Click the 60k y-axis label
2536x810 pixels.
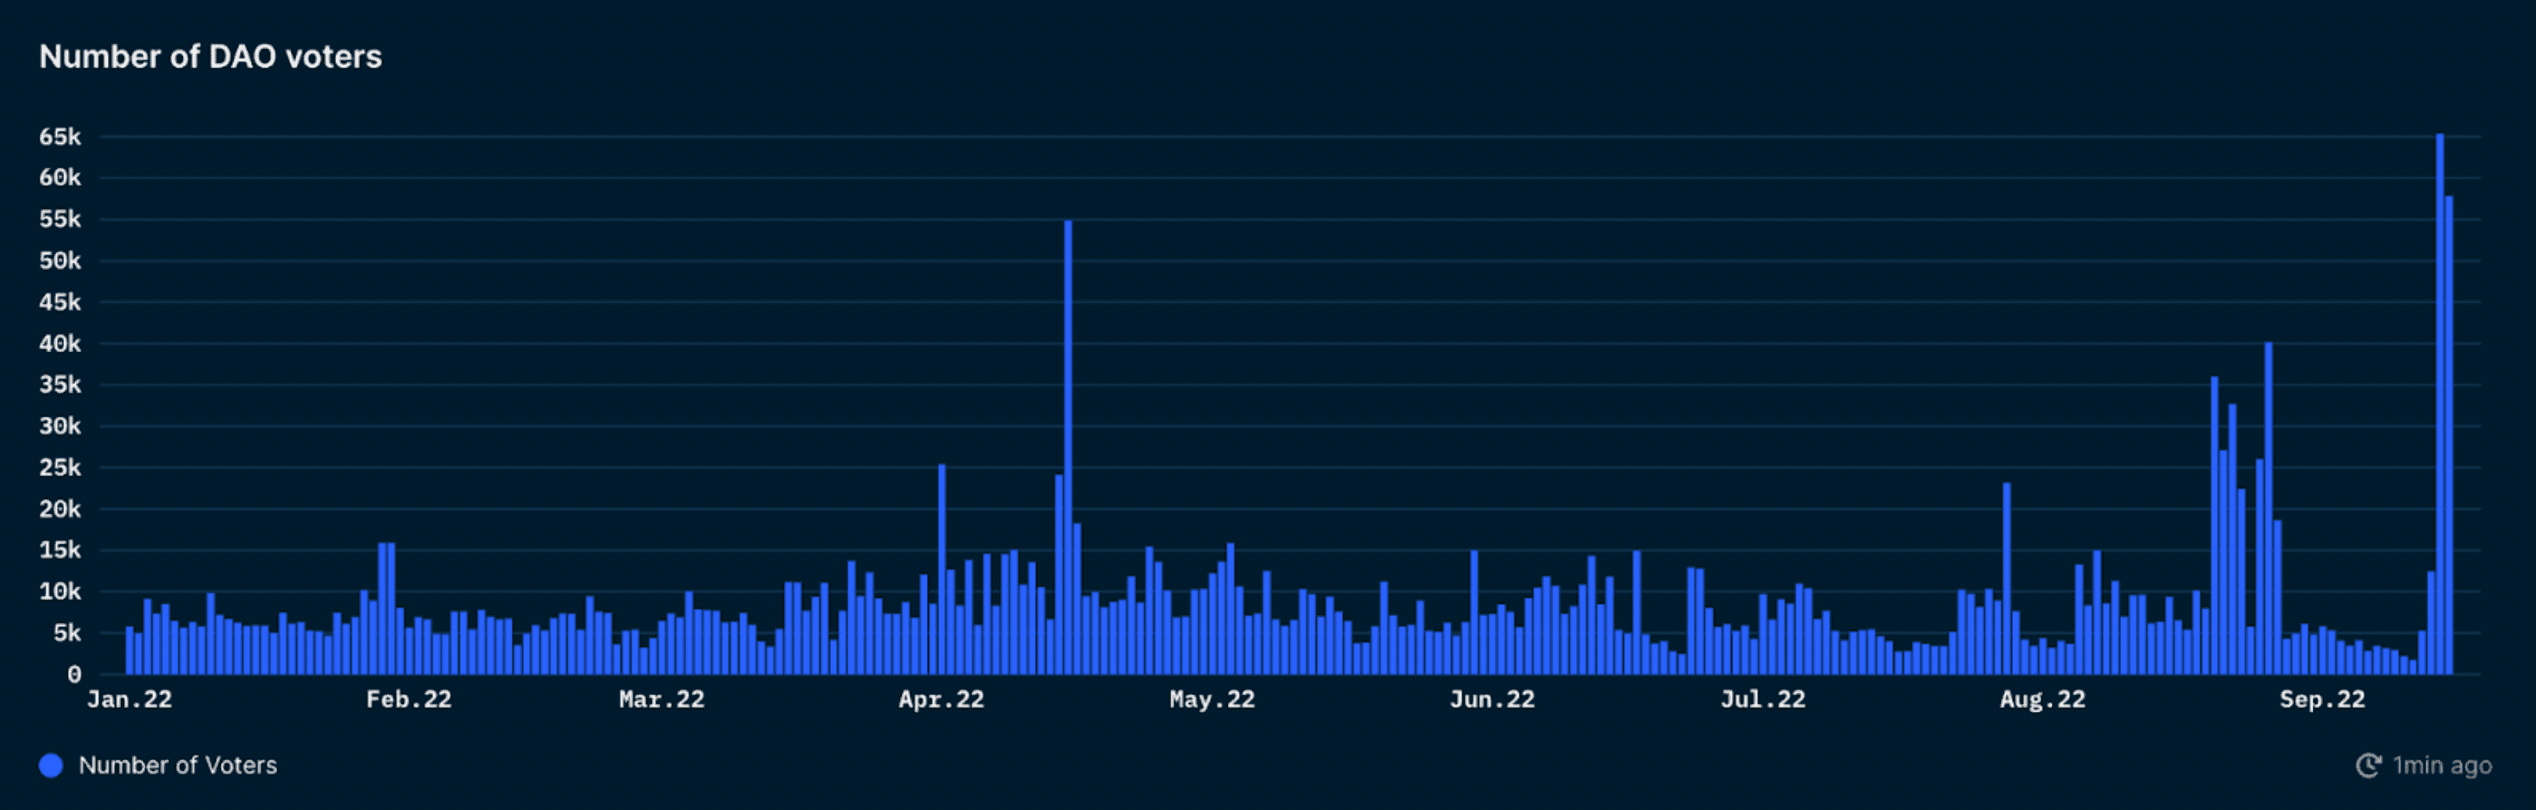60,178
